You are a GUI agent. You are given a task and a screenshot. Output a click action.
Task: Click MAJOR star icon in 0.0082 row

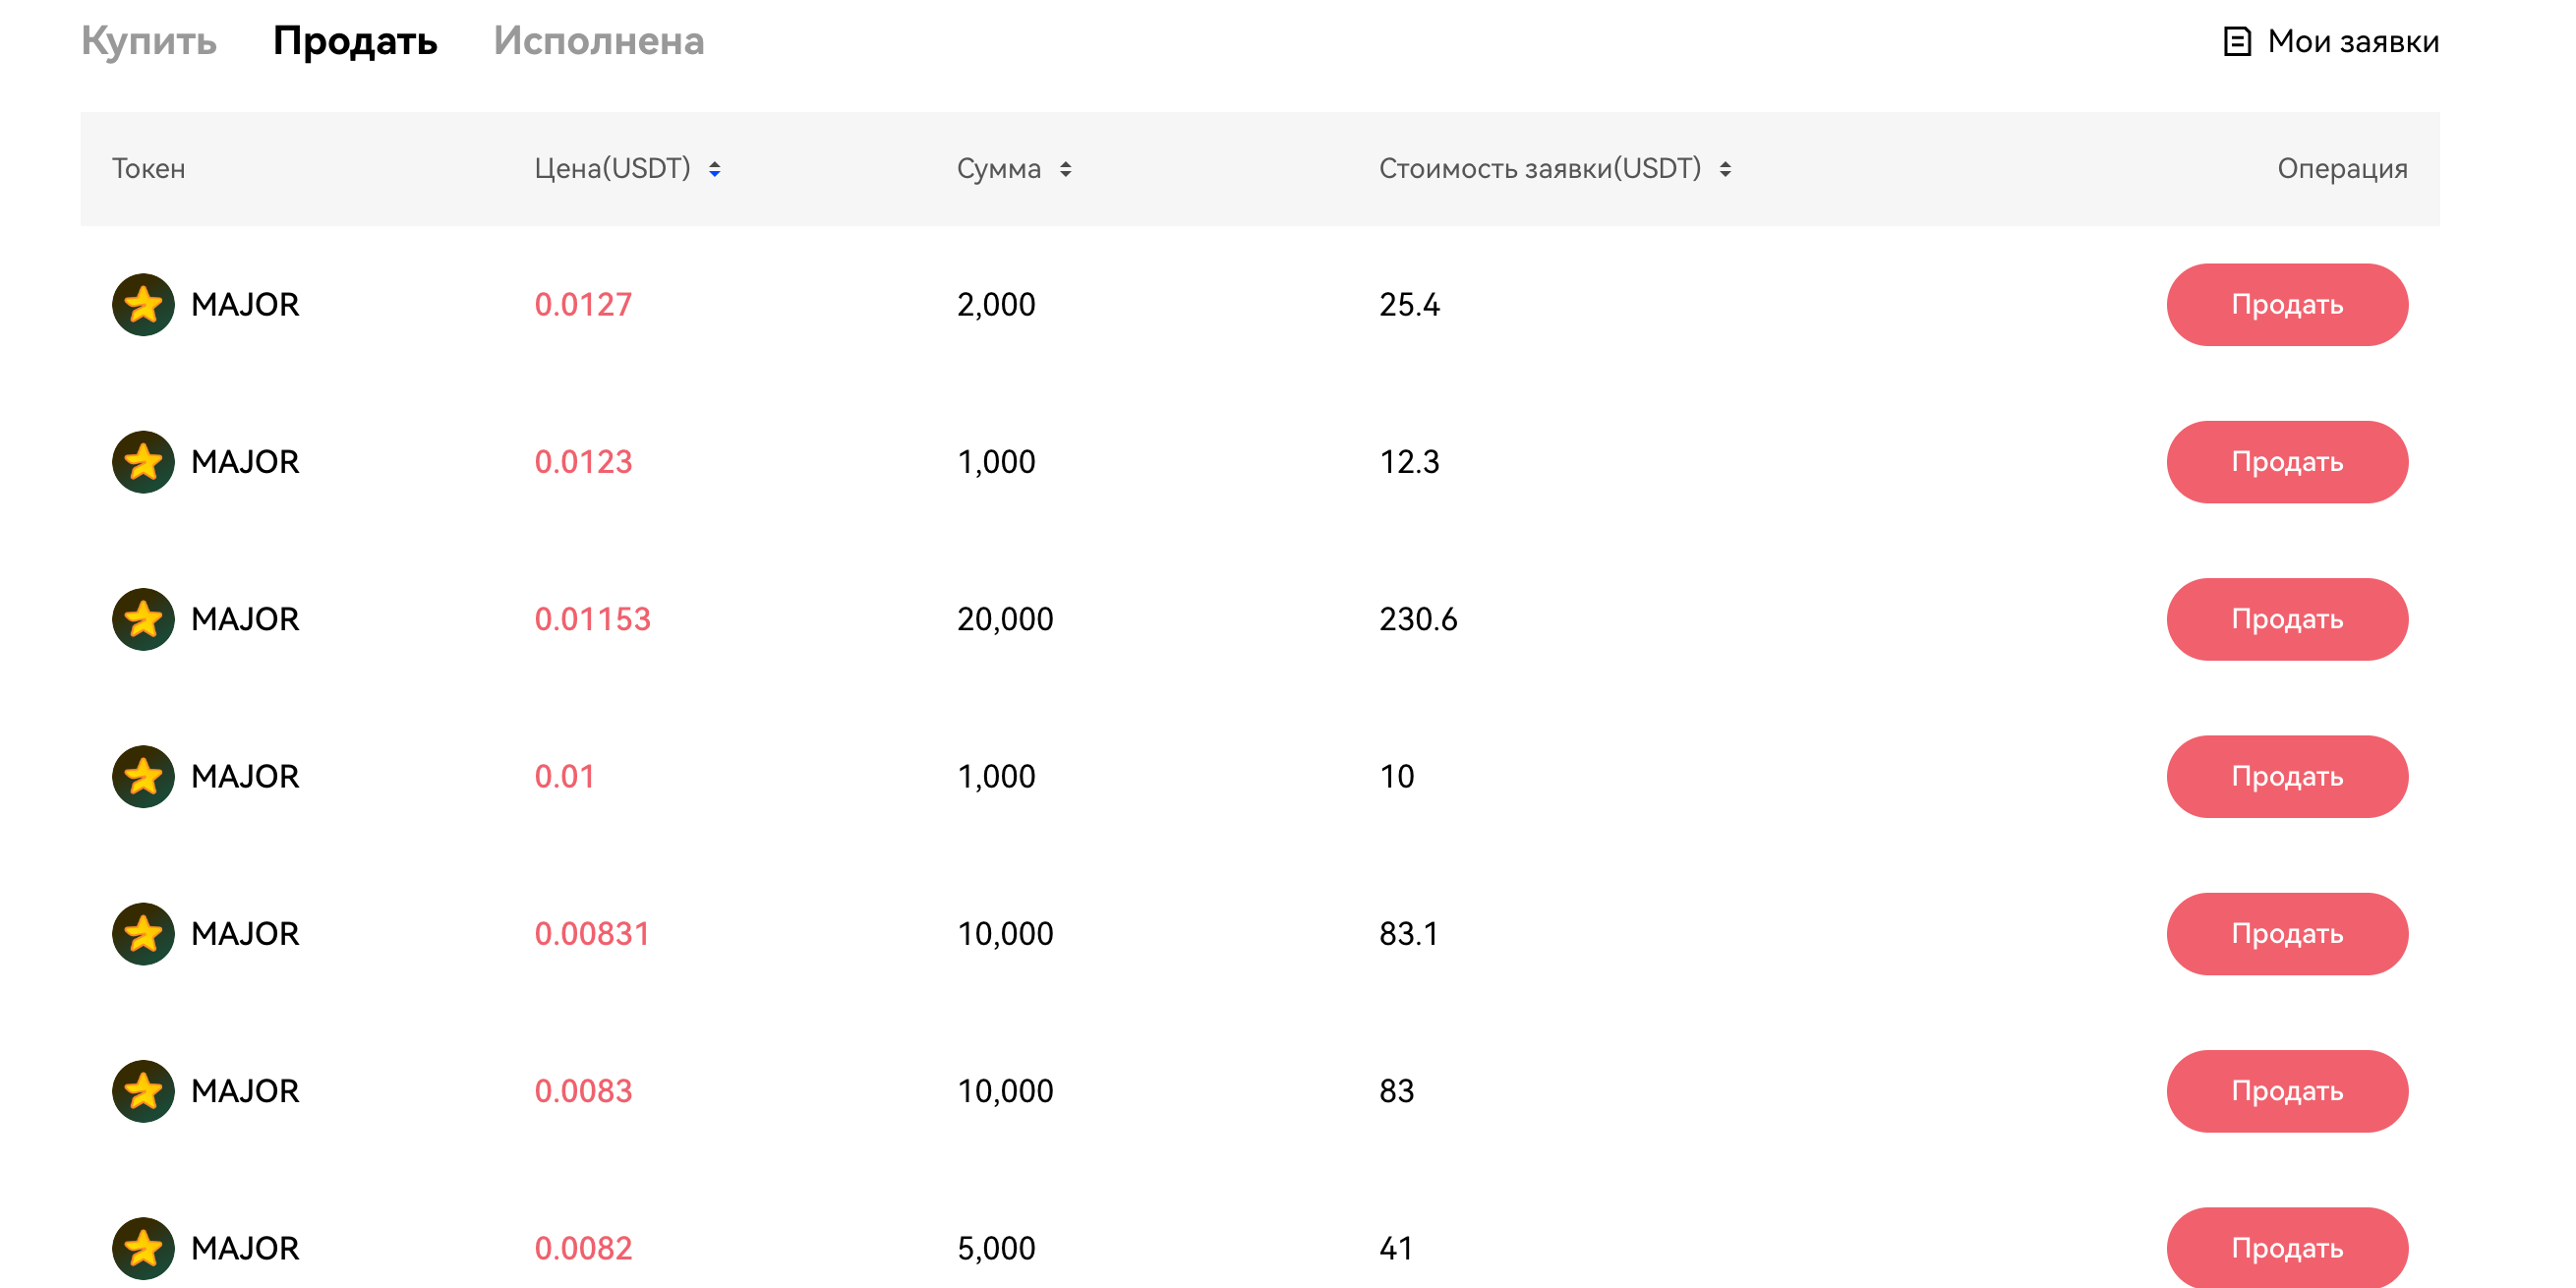click(x=143, y=1247)
